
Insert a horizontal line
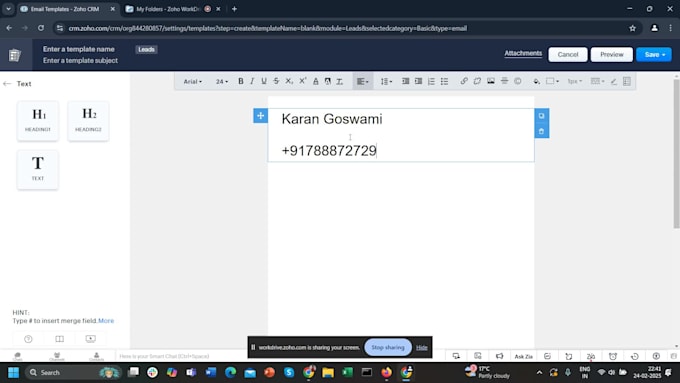[504, 81]
